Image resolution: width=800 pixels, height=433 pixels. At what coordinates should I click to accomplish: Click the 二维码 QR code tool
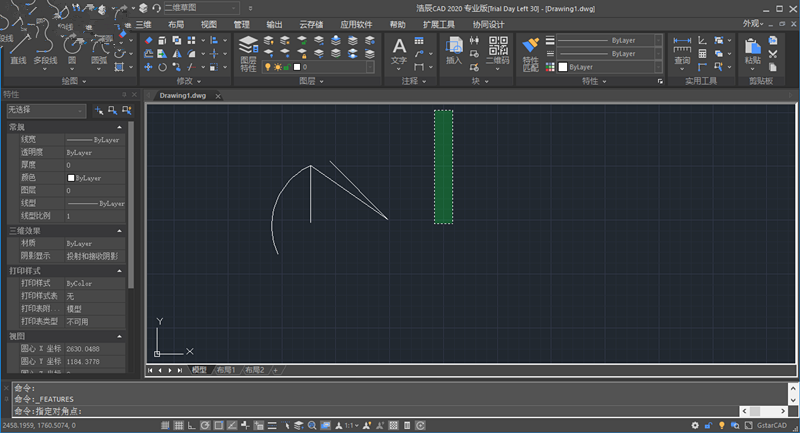pos(497,50)
